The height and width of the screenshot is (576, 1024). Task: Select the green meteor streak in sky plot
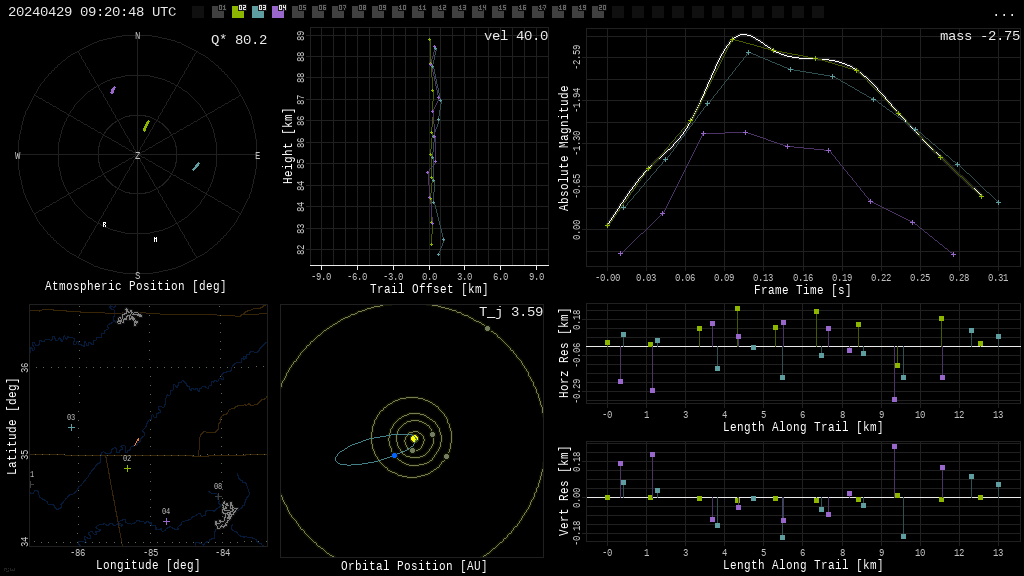coord(146,126)
